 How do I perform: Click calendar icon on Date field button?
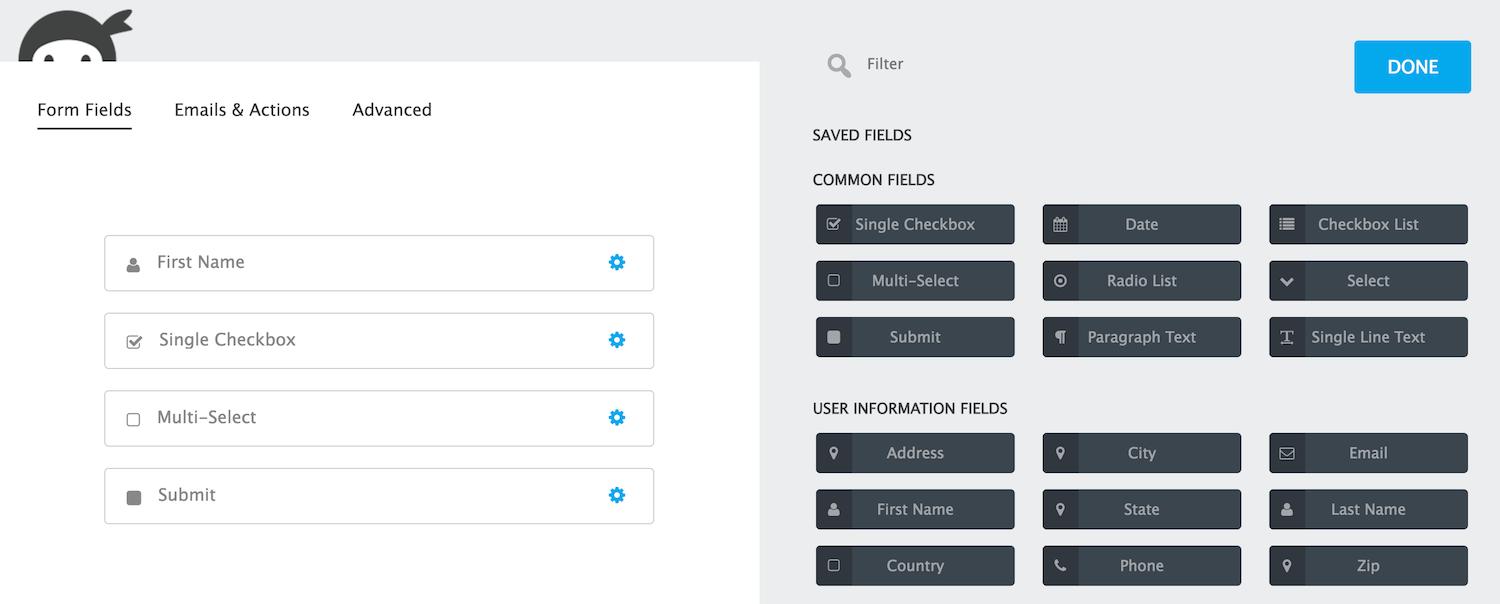[x=1060, y=225]
